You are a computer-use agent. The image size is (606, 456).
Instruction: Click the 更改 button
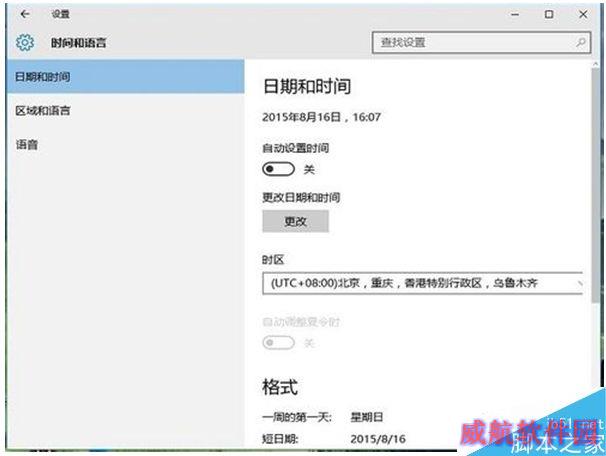pos(295,221)
